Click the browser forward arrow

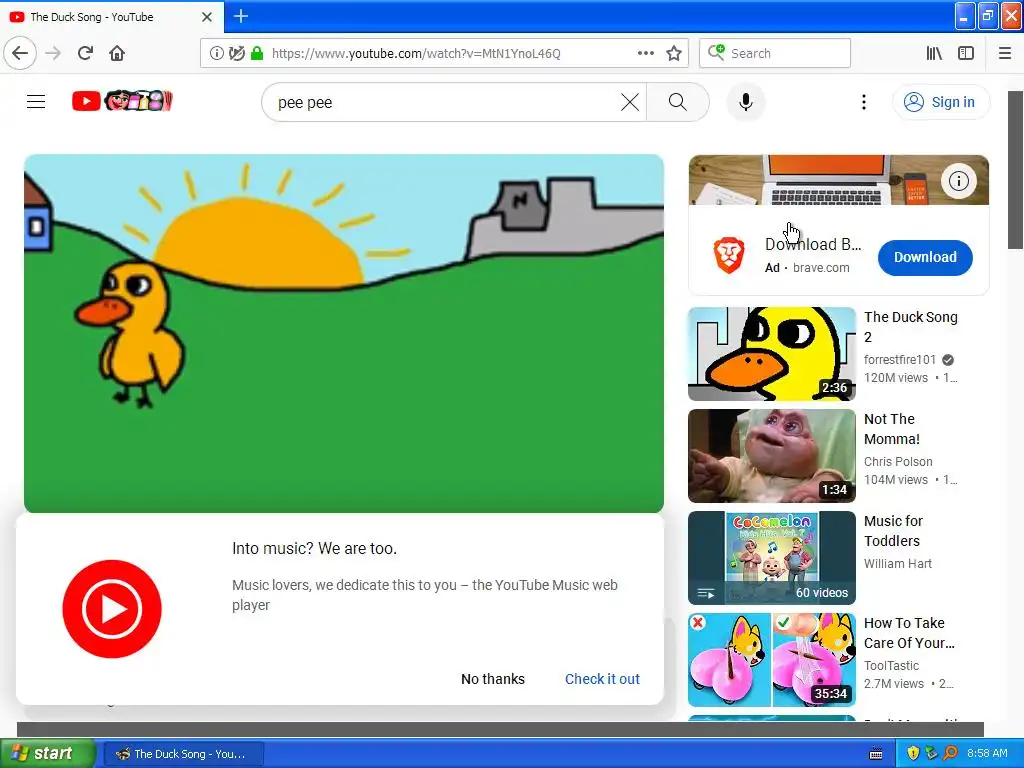coord(53,53)
